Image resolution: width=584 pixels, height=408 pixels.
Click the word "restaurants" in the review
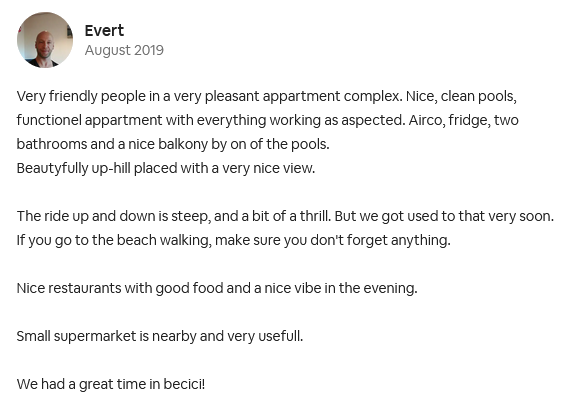85,288
